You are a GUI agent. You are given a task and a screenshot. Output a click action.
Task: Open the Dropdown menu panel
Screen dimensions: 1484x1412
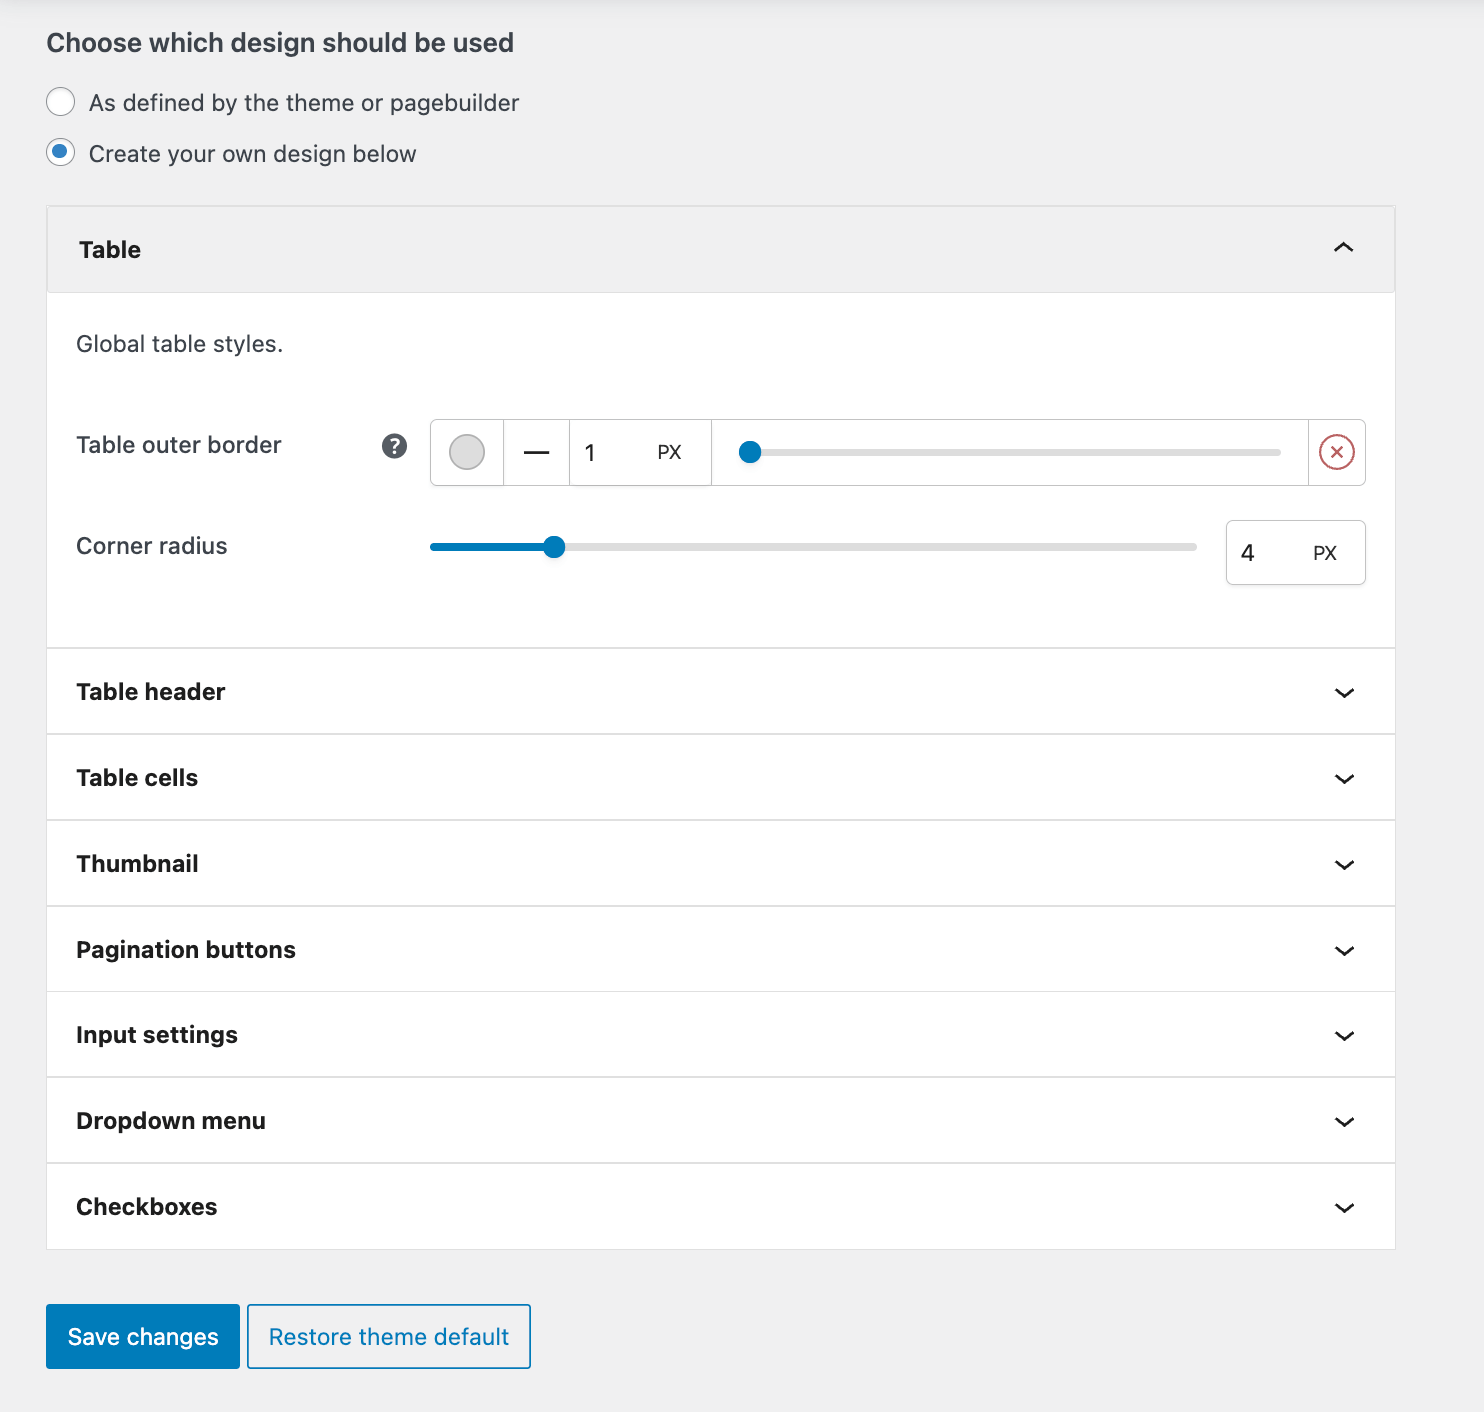pos(1344,1121)
